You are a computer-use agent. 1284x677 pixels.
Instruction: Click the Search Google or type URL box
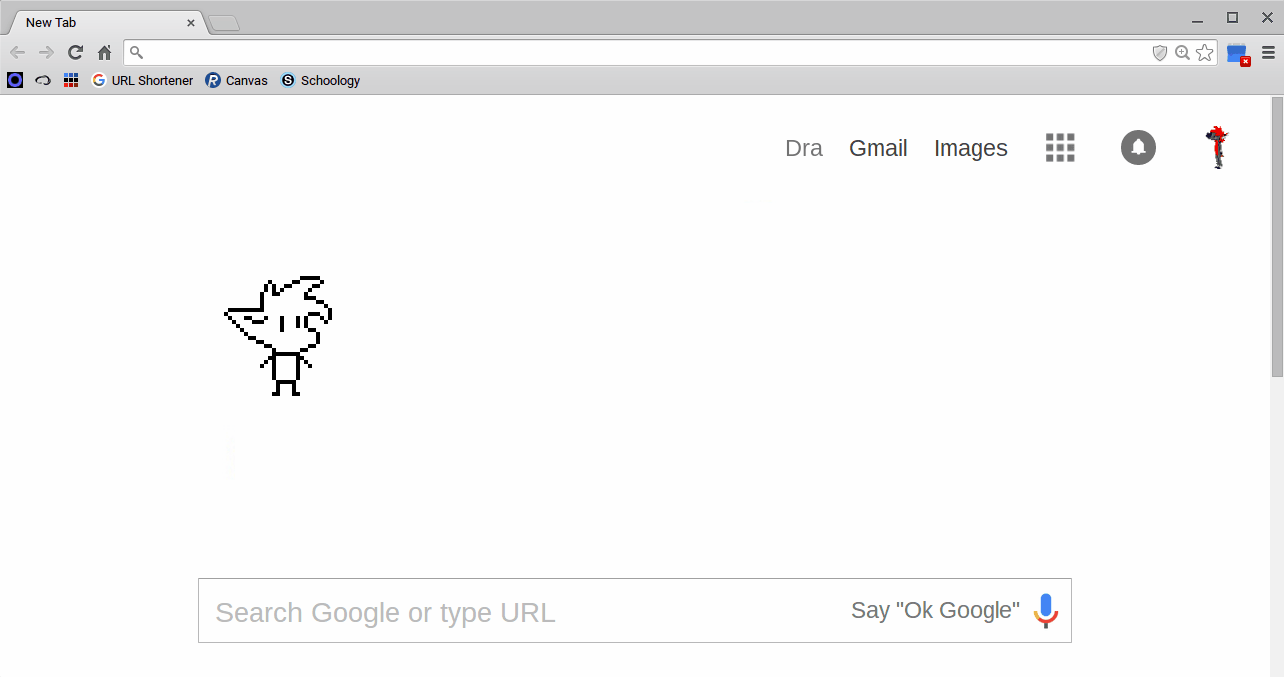click(520, 611)
